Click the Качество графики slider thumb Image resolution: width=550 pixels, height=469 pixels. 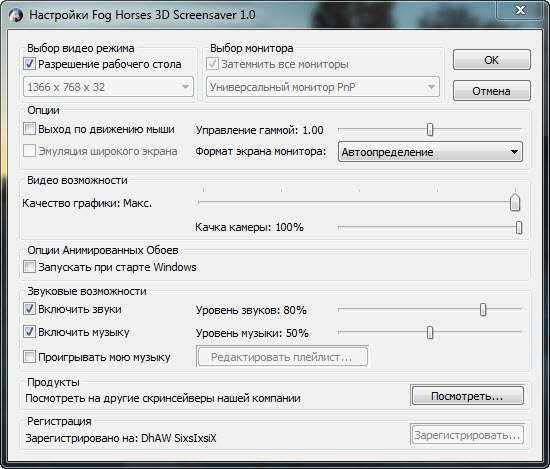[515, 202]
